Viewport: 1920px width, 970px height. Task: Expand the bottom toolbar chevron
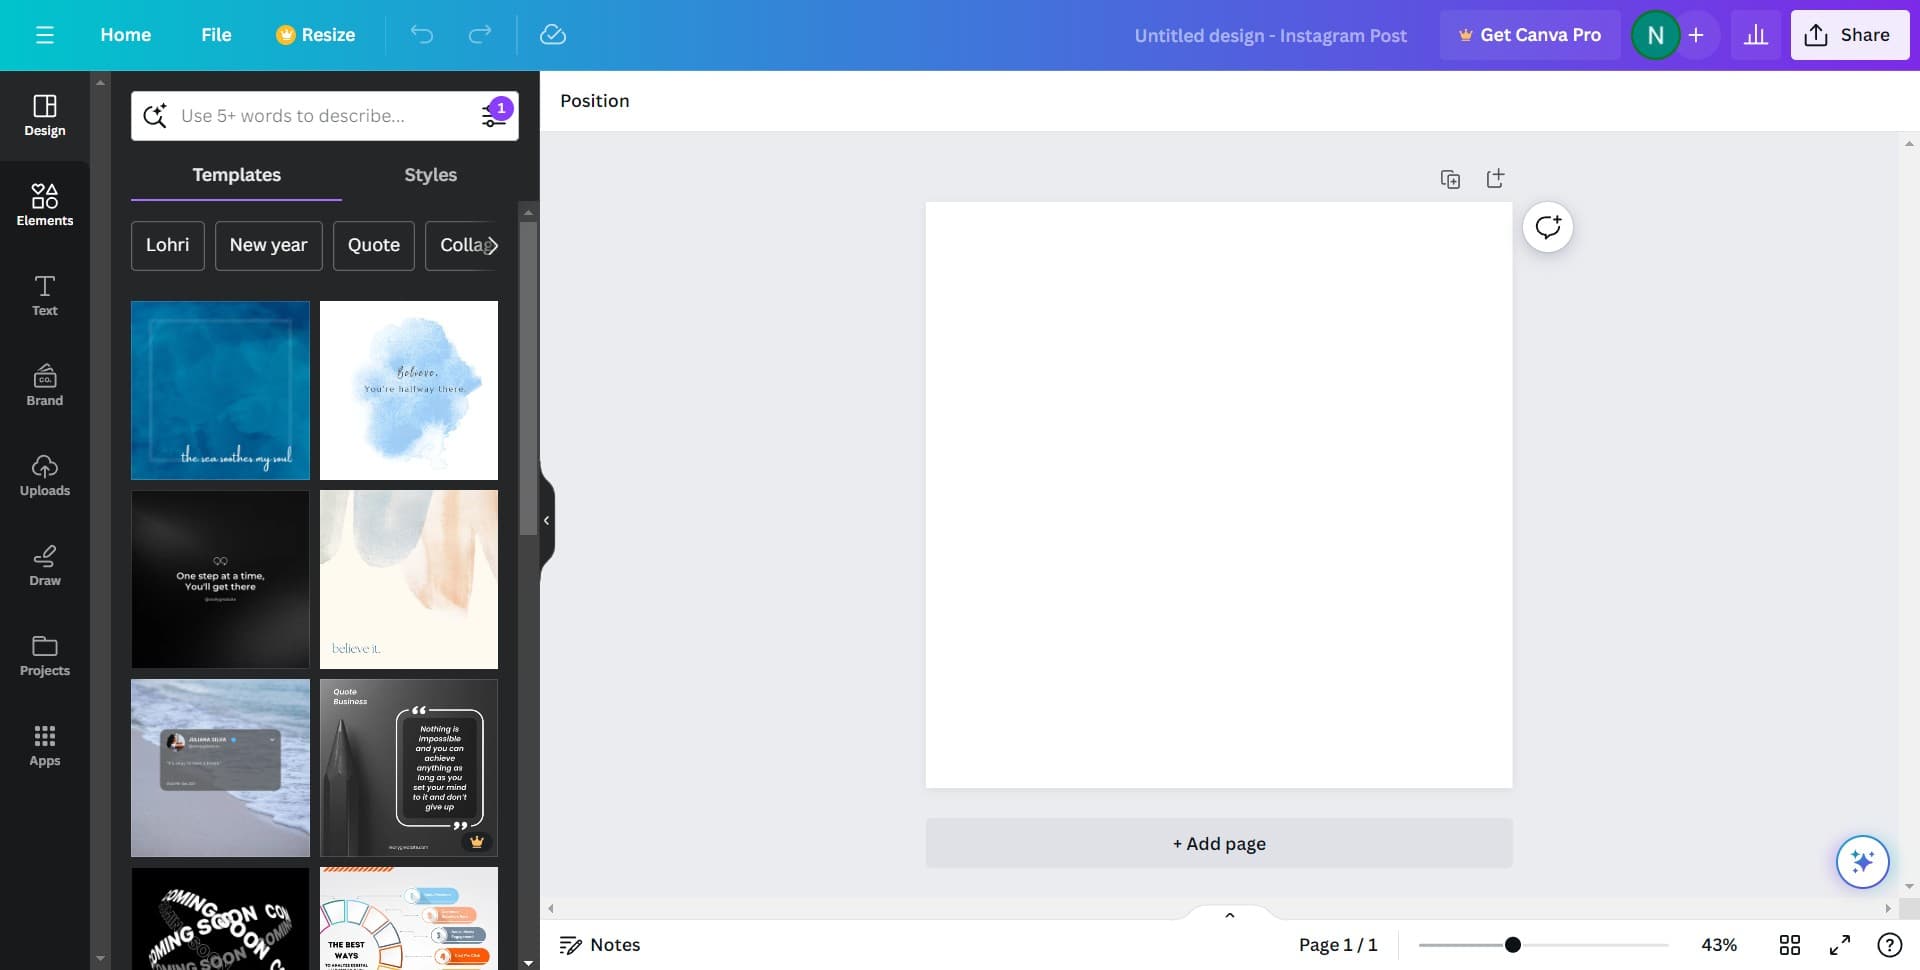(x=1229, y=914)
